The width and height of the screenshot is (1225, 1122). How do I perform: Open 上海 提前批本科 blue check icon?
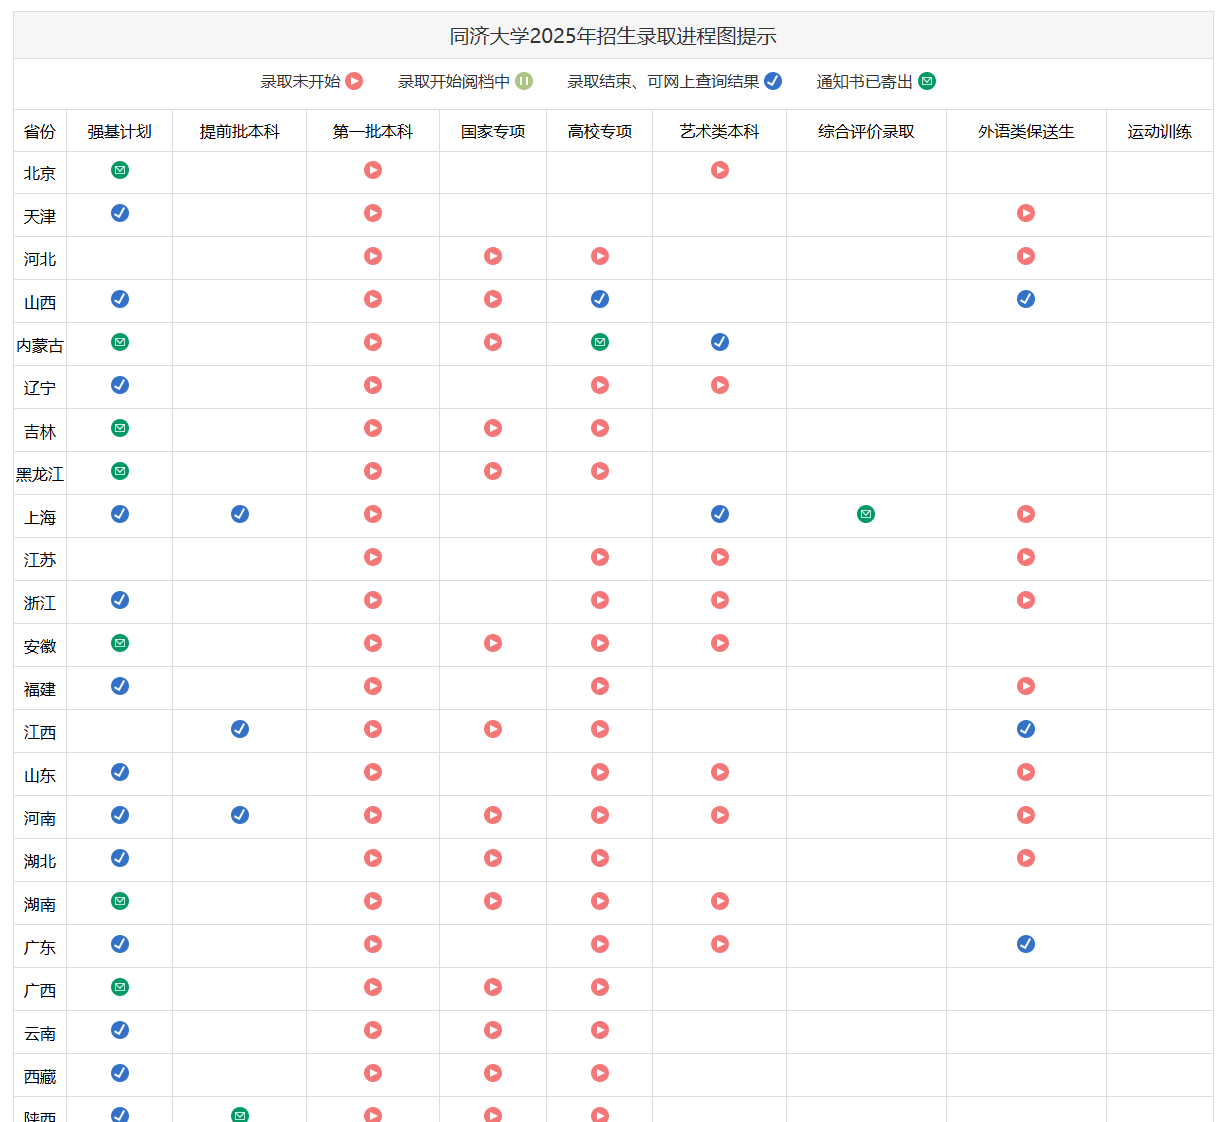240,514
